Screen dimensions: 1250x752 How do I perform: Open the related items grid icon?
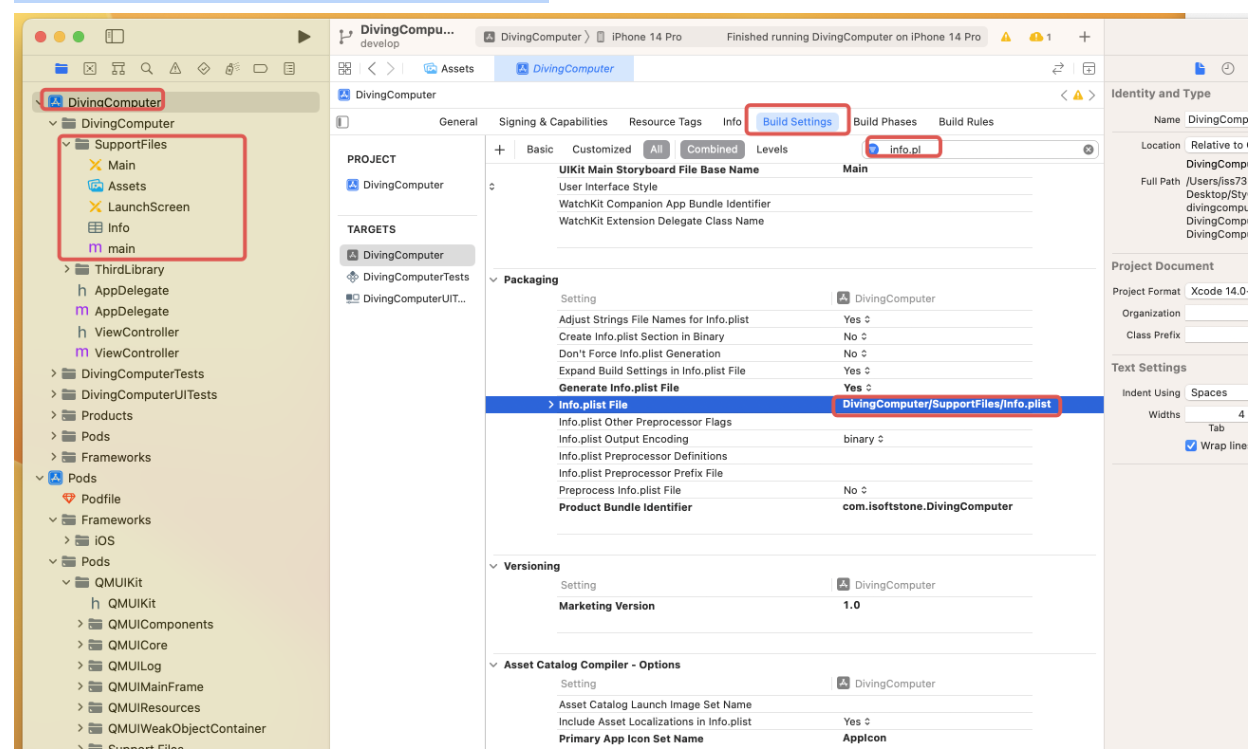click(345, 68)
